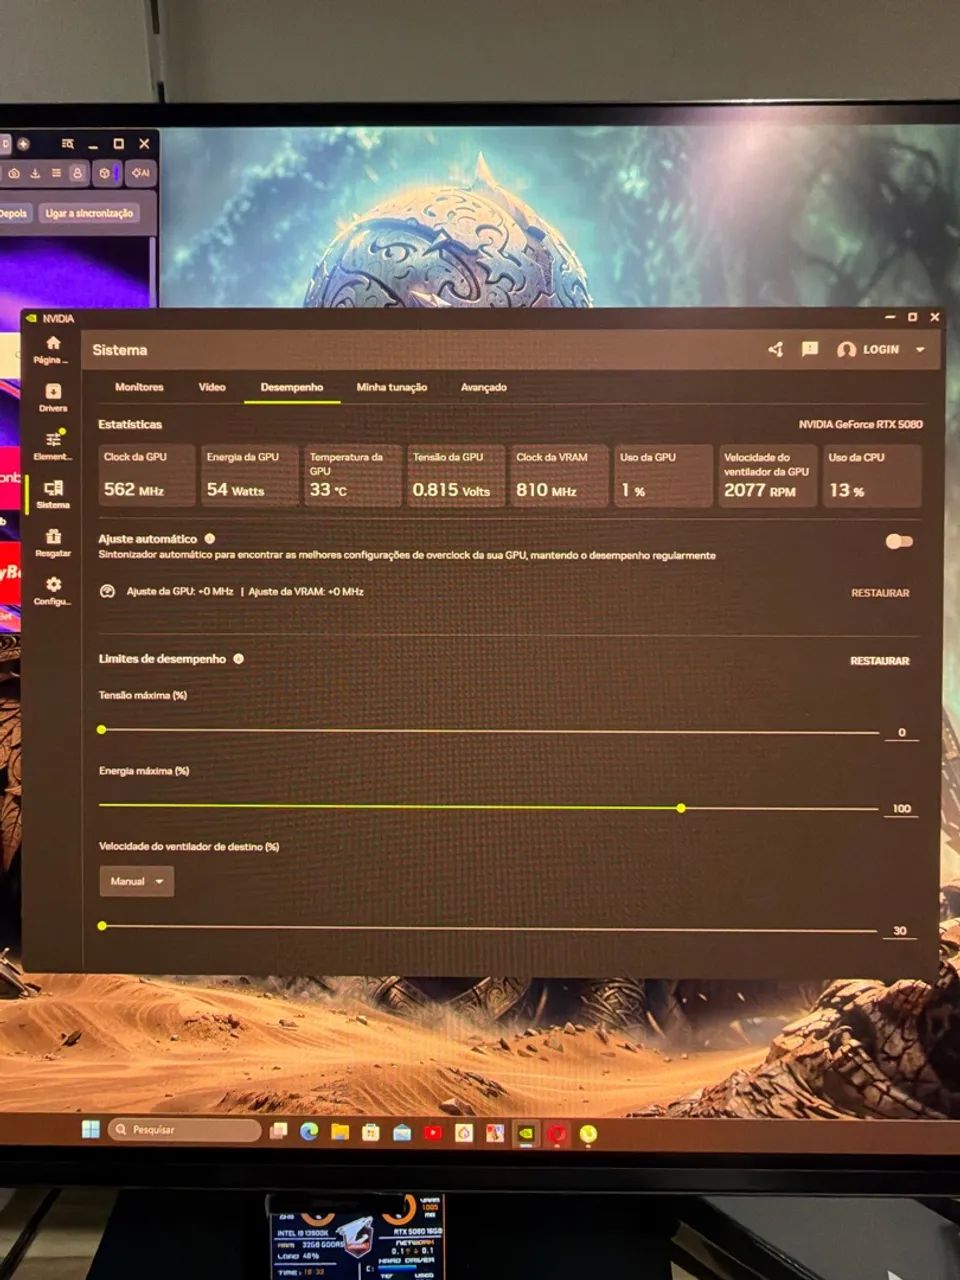Click the NVIDIA app icon on taskbar

click(x=526, y=1134)
